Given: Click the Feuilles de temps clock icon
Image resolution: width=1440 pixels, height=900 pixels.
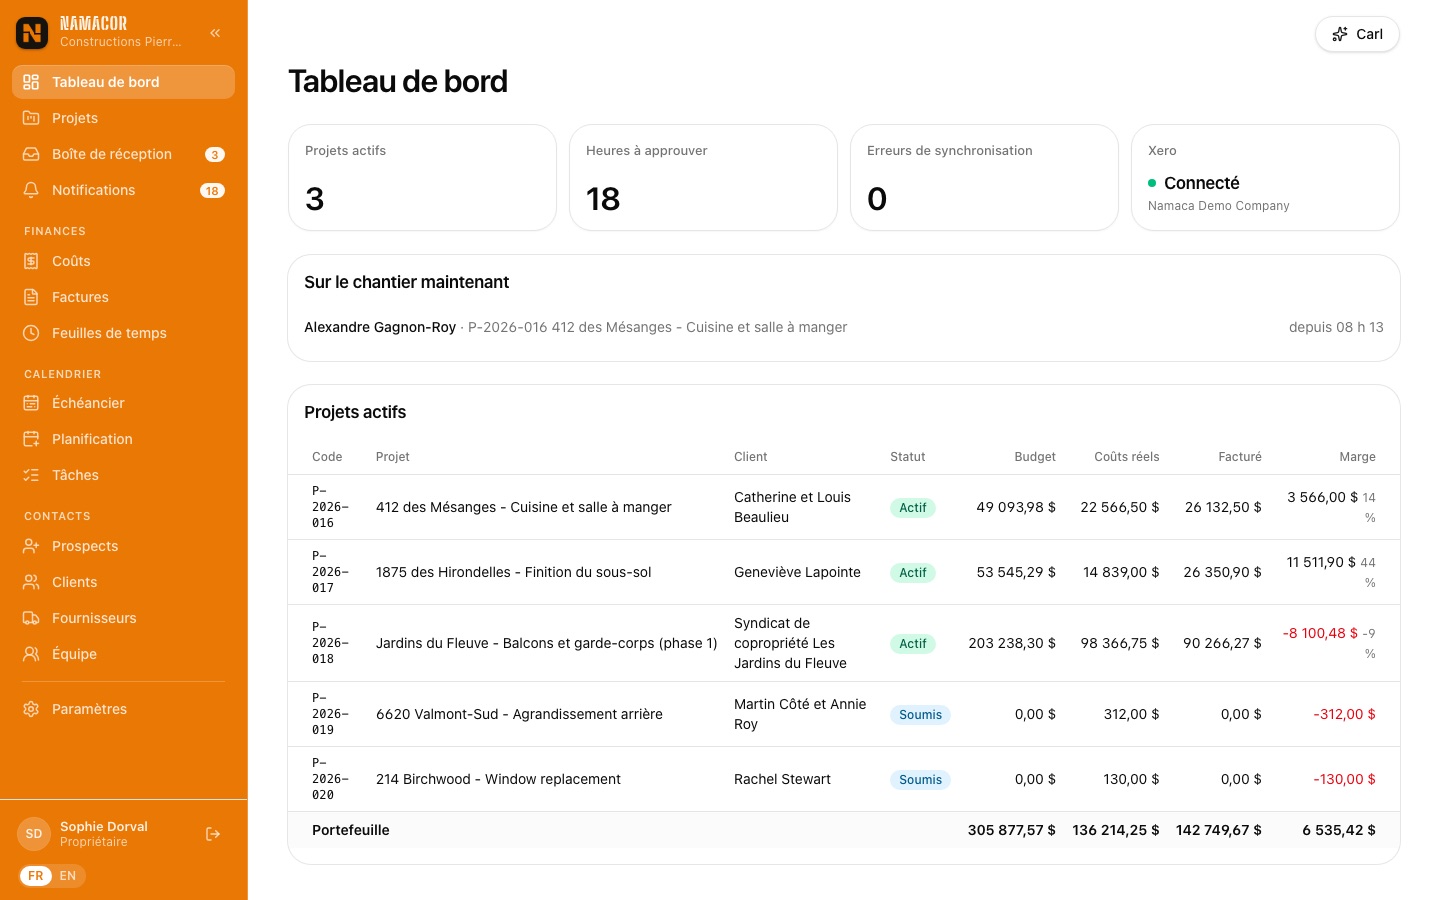Looking at the screenshot, I should coord(31,333).
